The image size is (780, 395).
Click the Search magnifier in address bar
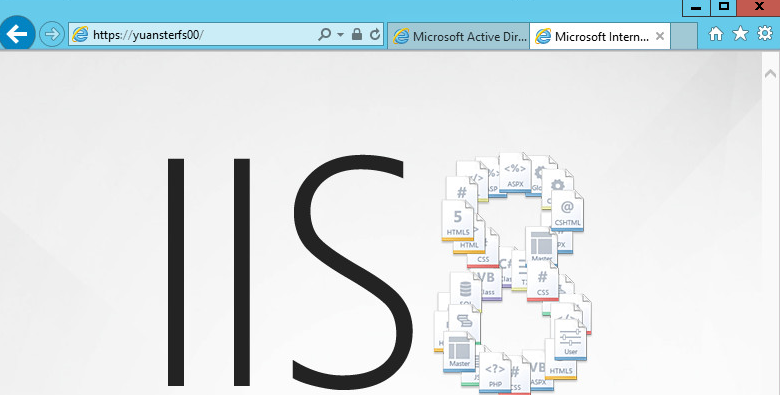(x=324, y=34)
